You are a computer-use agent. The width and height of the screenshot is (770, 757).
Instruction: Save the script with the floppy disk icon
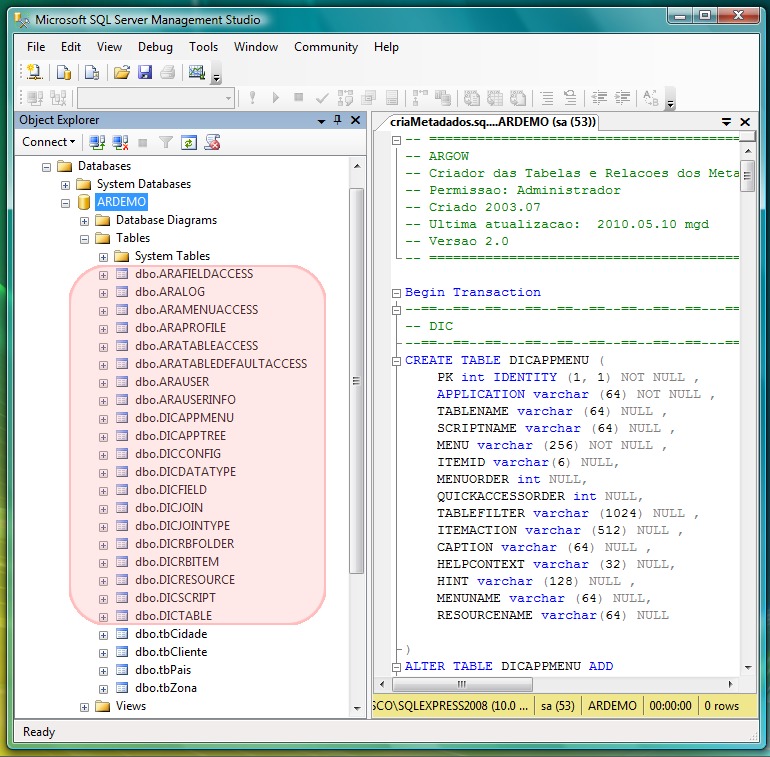145,73
